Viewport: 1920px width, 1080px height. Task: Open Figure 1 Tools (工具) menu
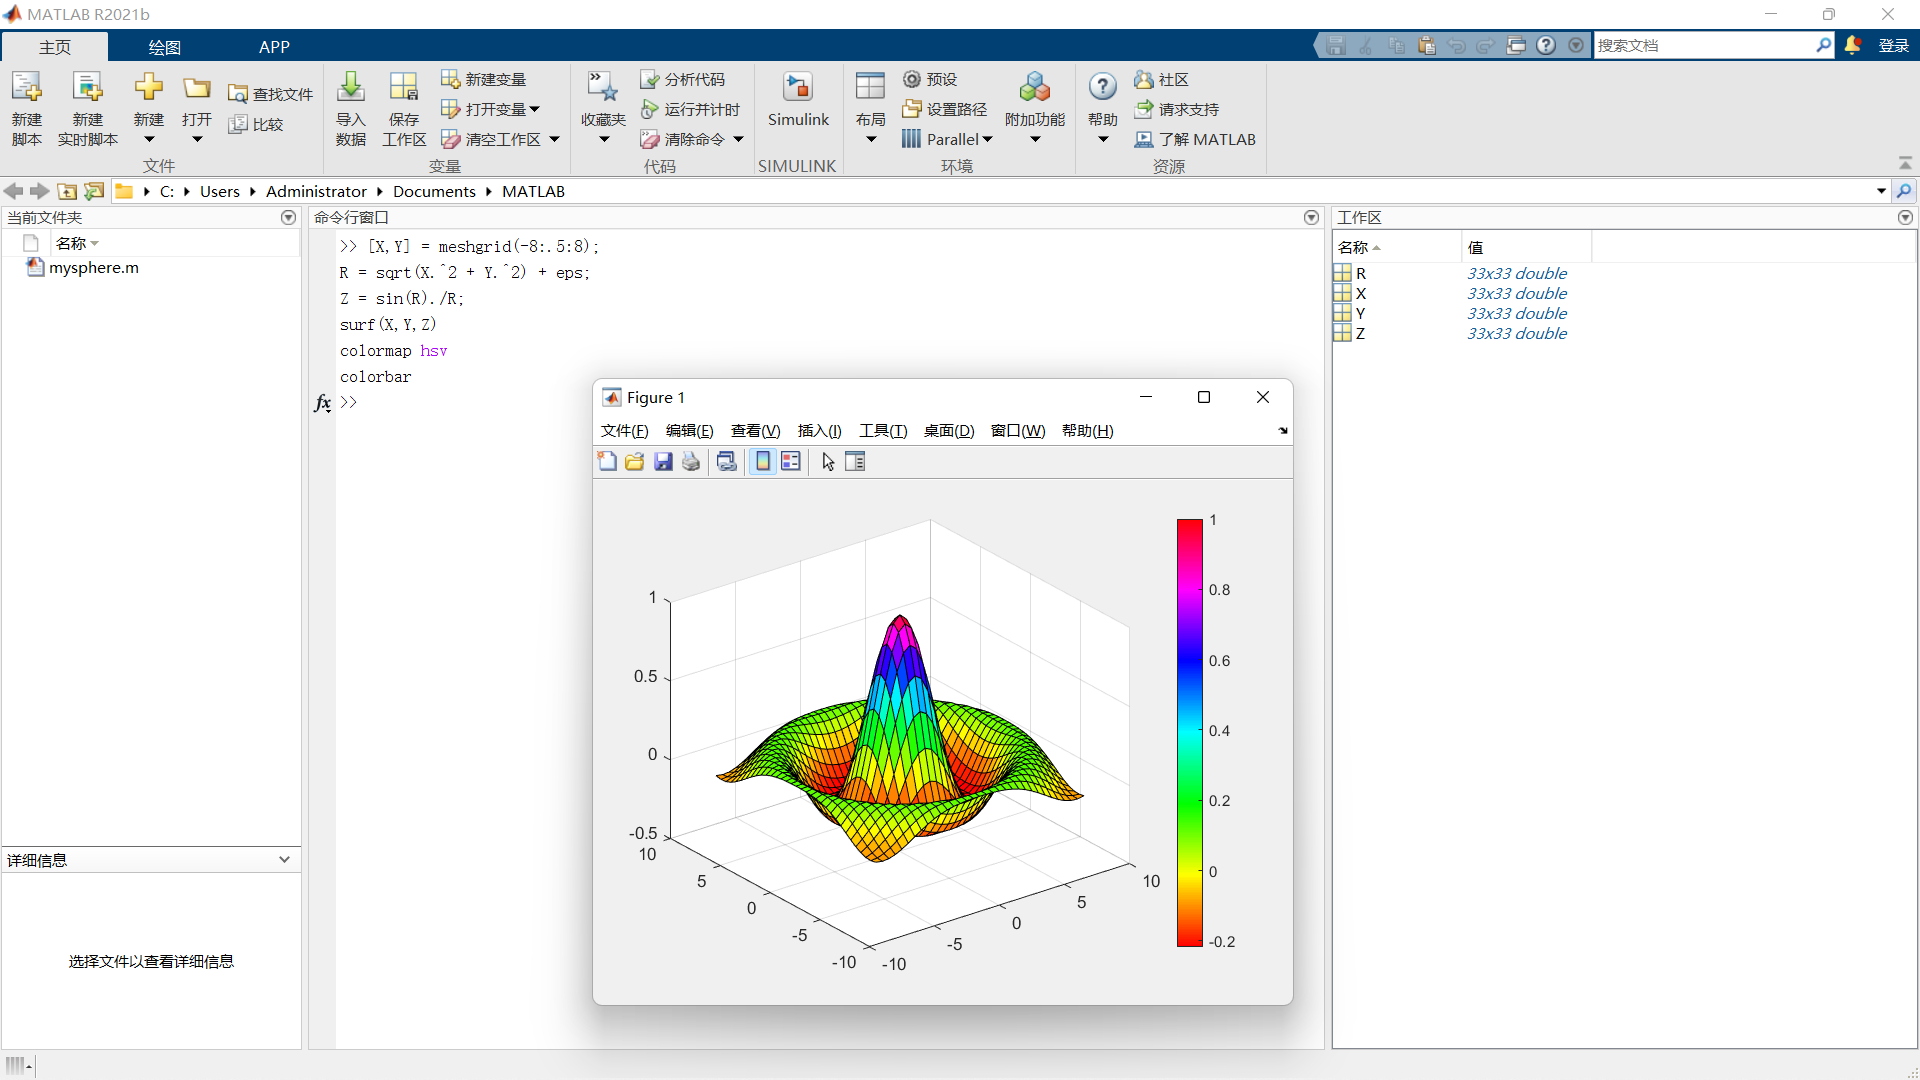[x=883, y=431]
